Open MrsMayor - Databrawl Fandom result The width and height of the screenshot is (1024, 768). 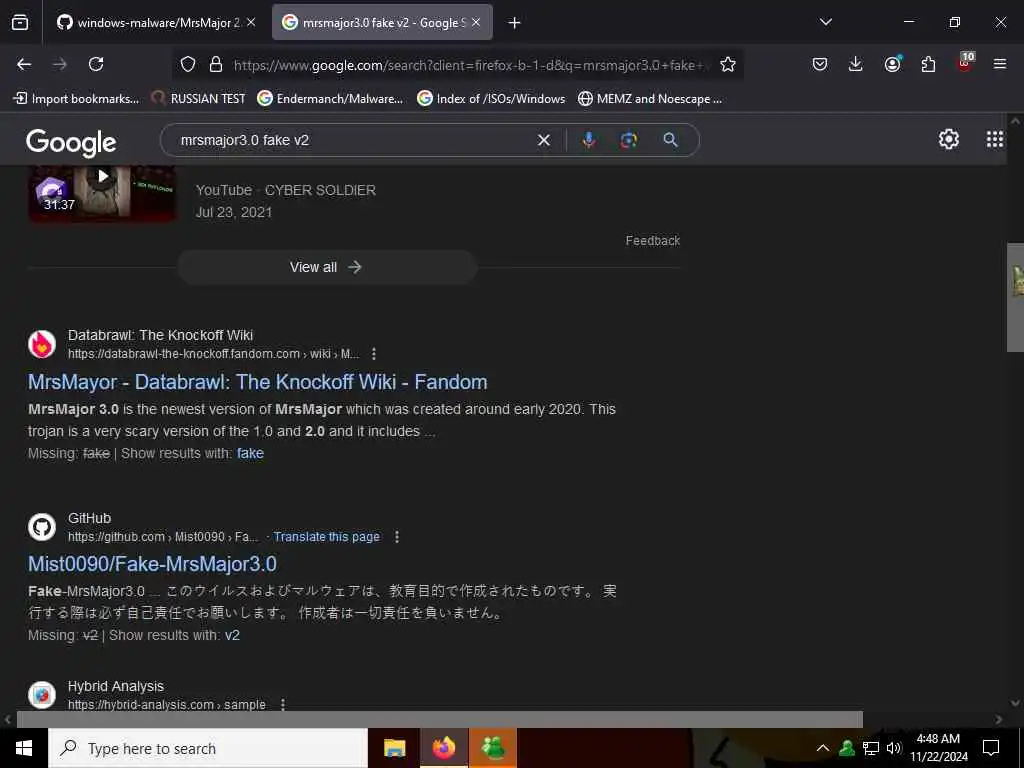257,382
